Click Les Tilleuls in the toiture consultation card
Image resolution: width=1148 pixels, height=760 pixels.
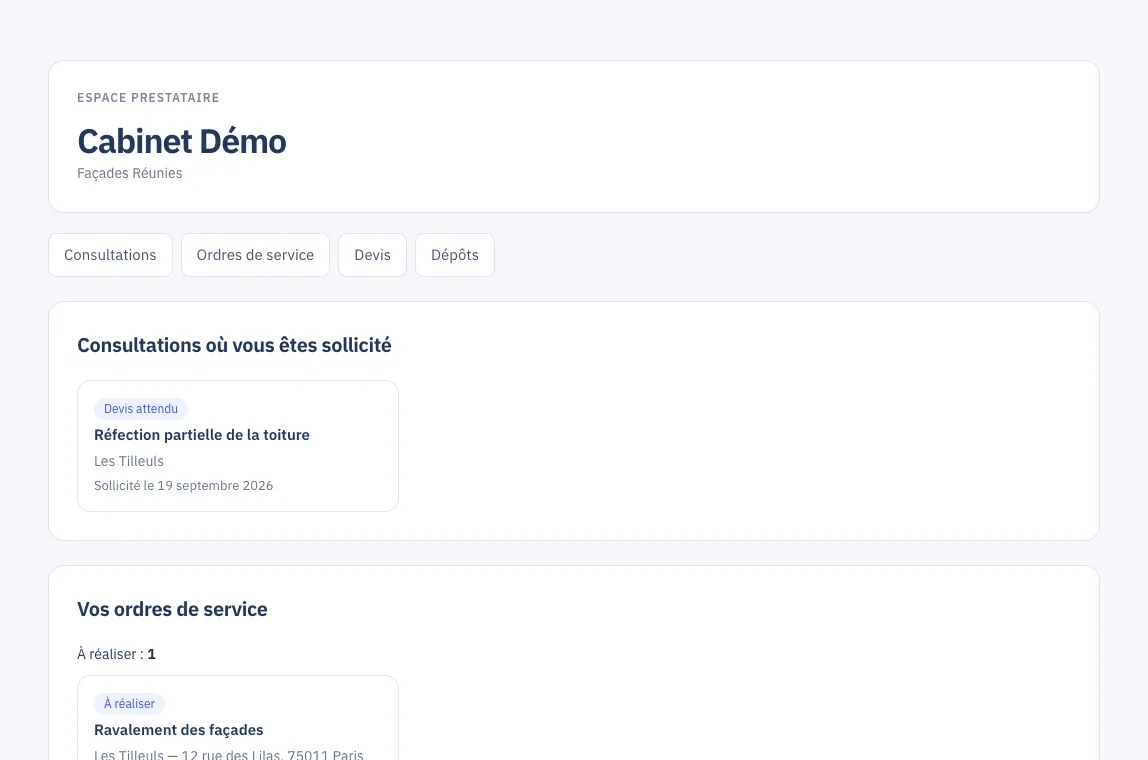[129, 461]
